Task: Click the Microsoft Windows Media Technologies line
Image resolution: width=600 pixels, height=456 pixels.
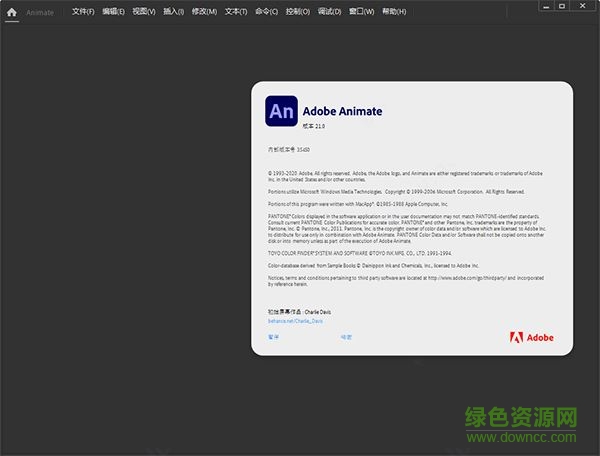Action: [x=396, y=192]
